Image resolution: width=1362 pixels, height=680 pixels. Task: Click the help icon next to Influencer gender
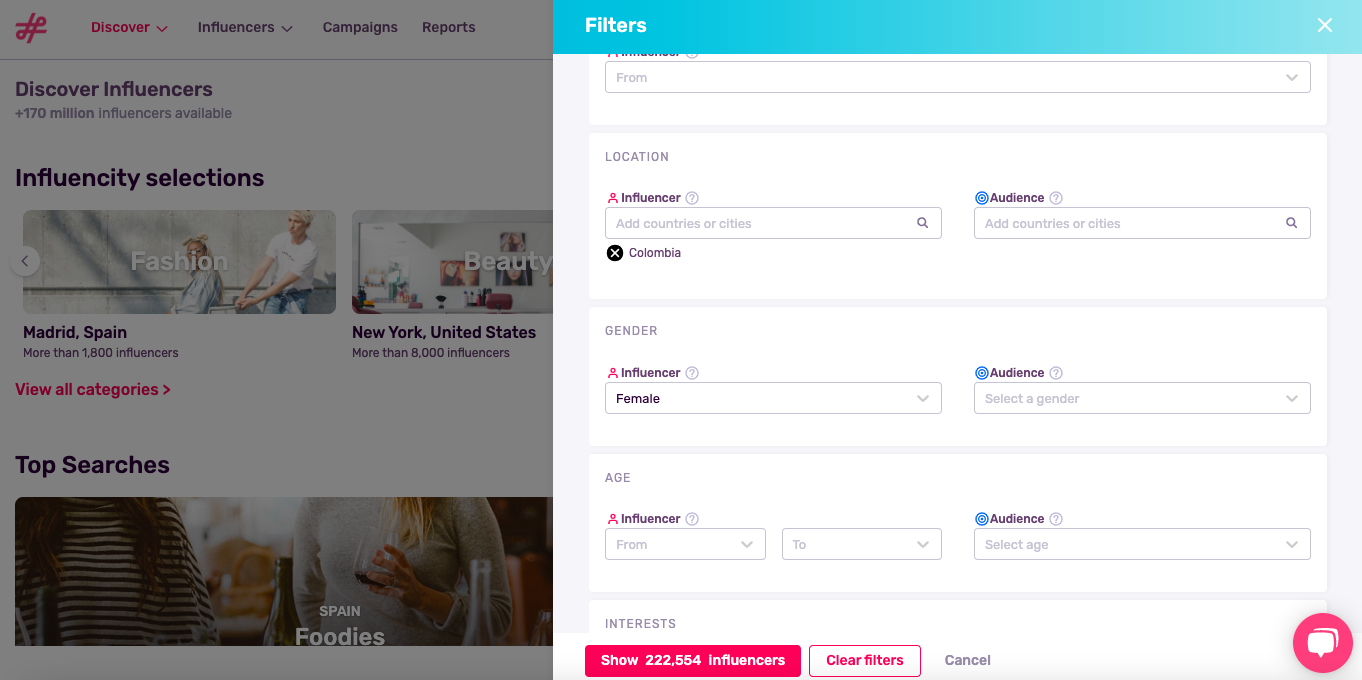[691, 372]
